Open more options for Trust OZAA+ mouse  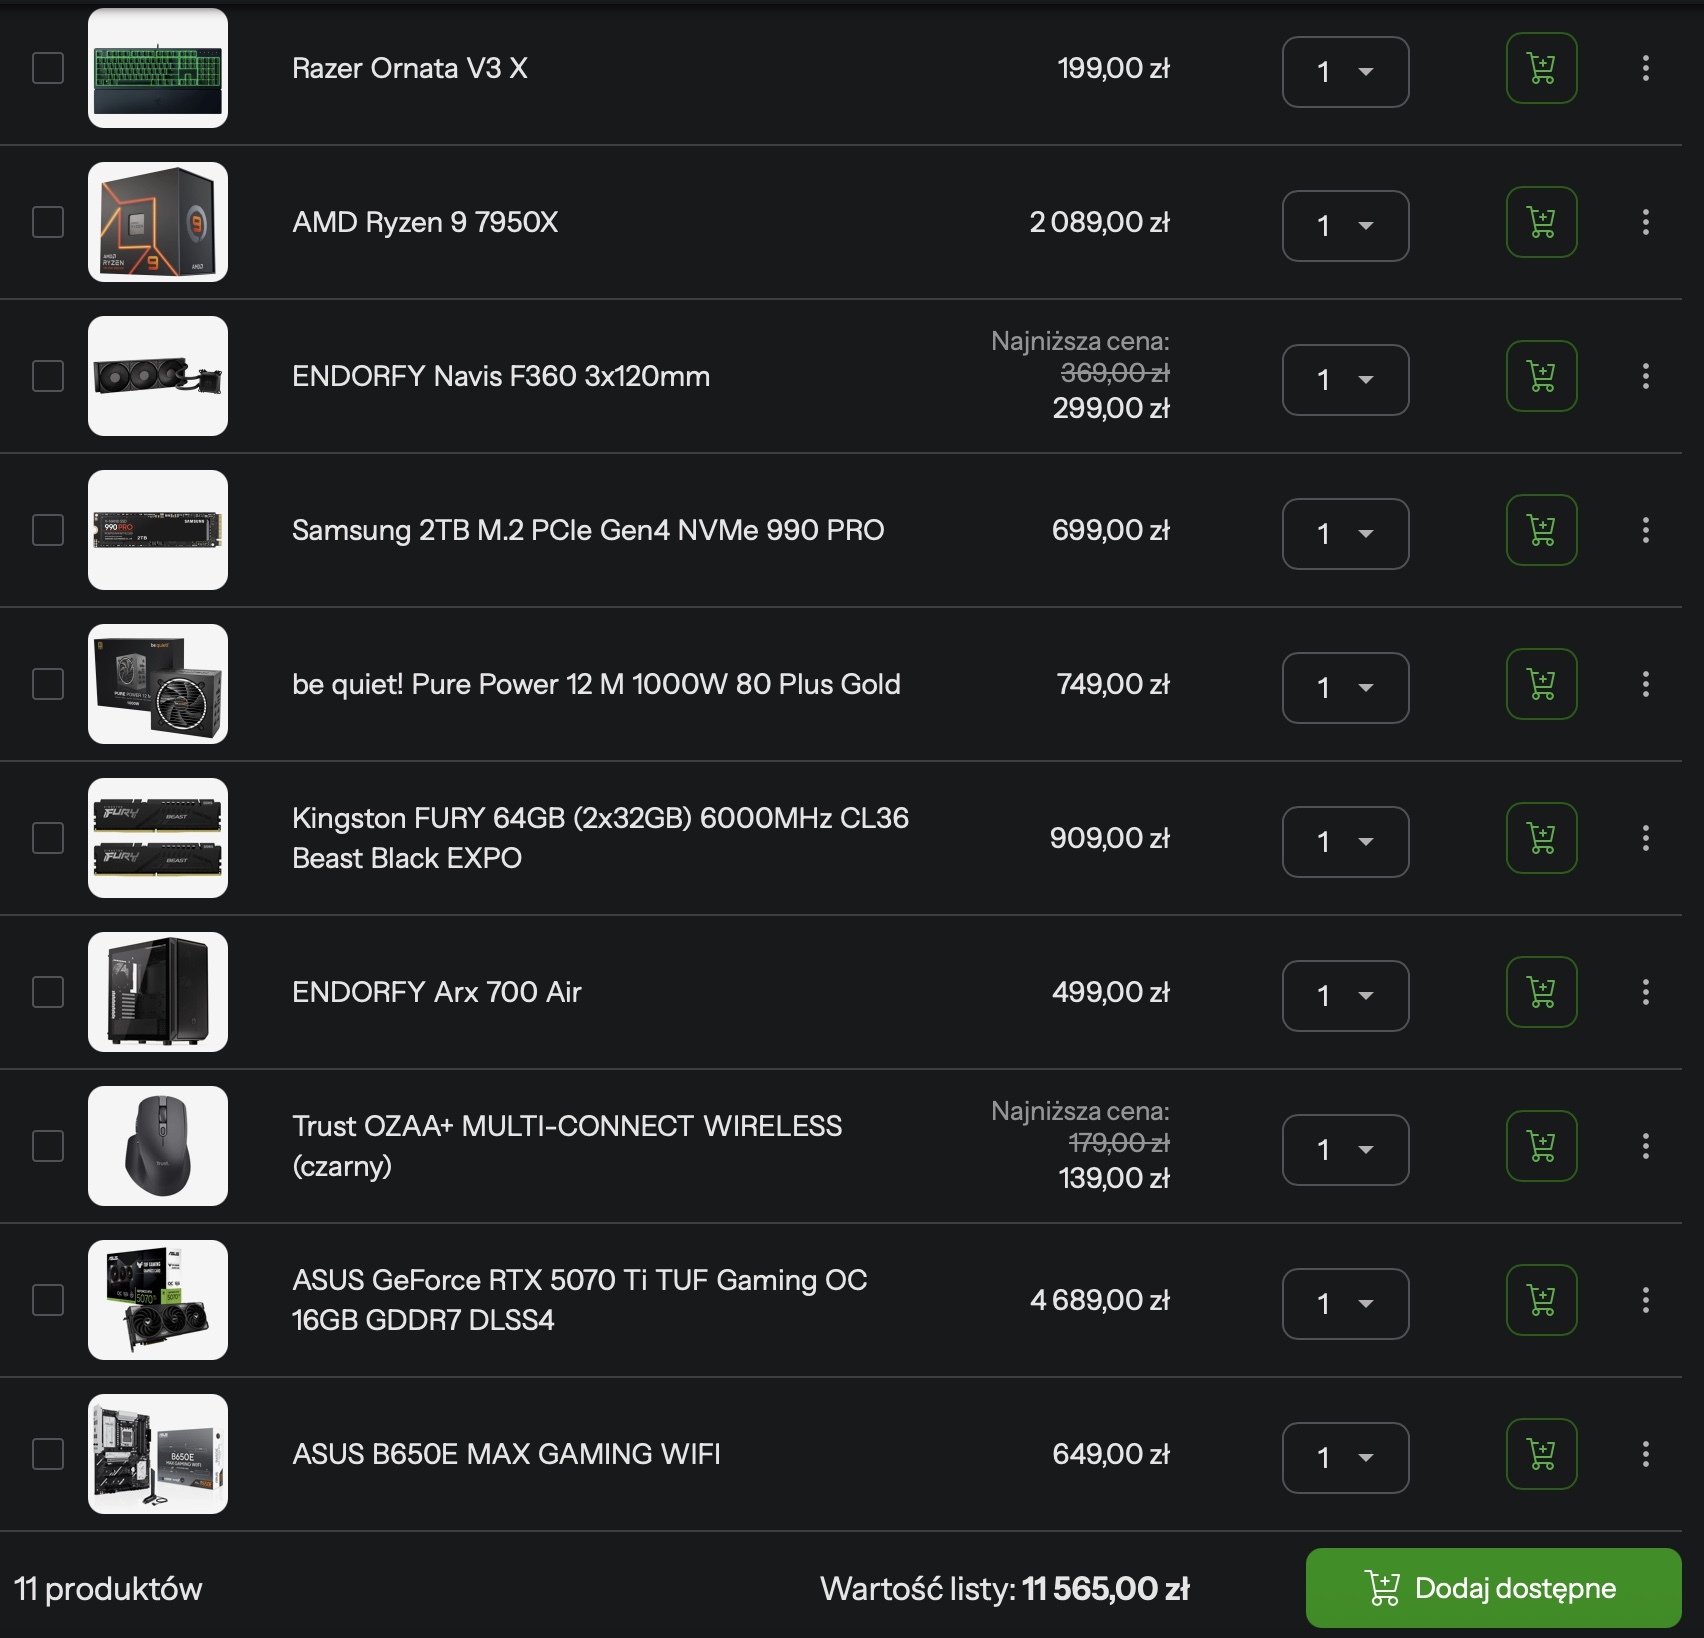point(1645,1147)
